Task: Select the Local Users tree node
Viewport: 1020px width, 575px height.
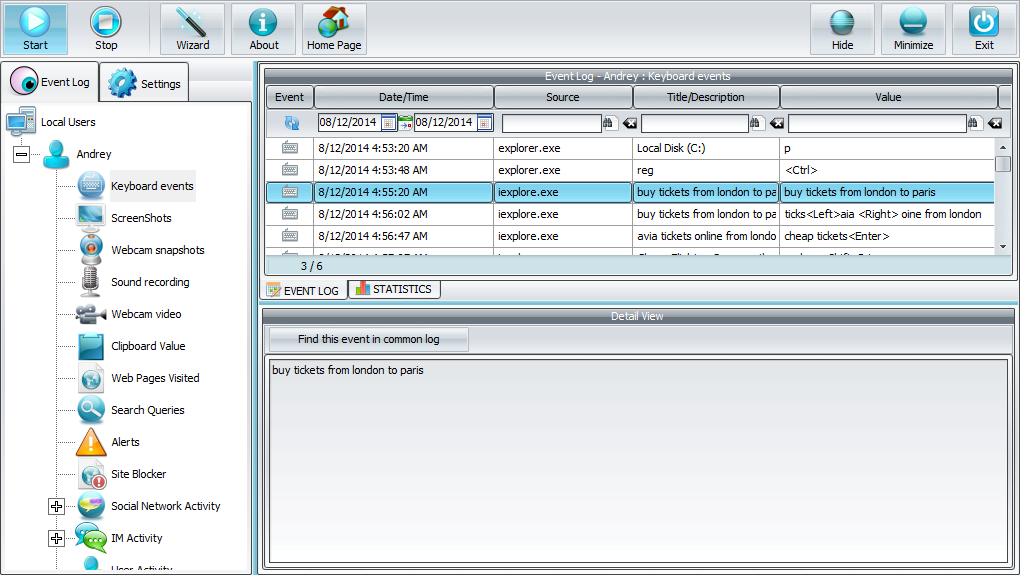Action: tap(68, 122)
